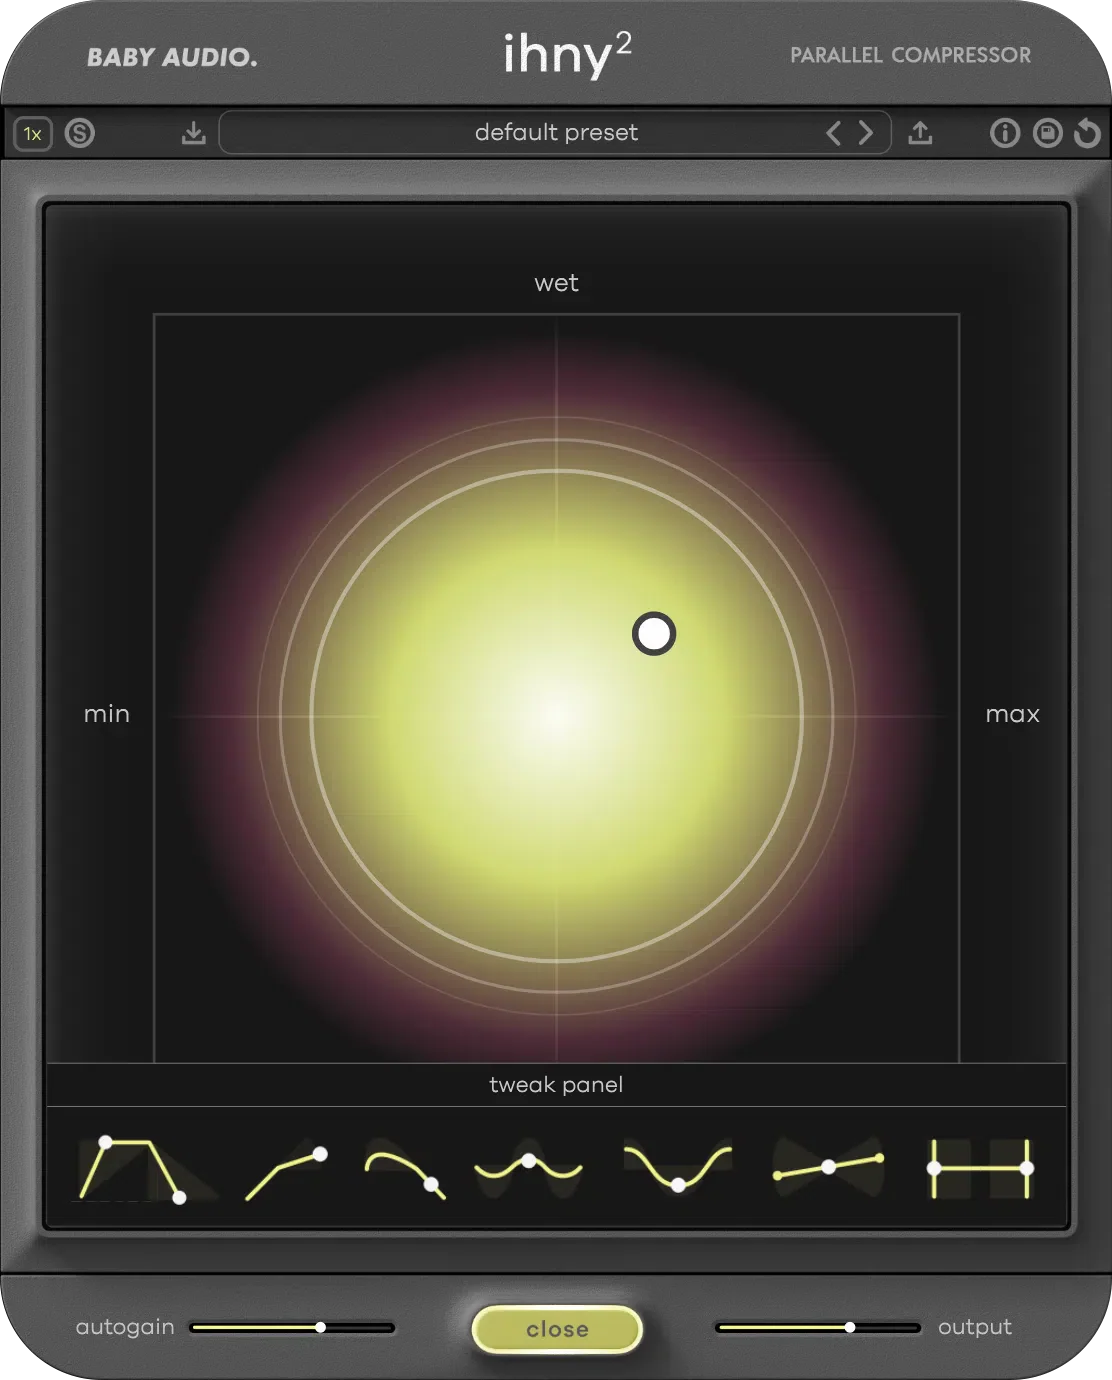This screenshot has height=1380, width=1112.
Task: Go to next preset with right chevron
Action: [866, 133]
